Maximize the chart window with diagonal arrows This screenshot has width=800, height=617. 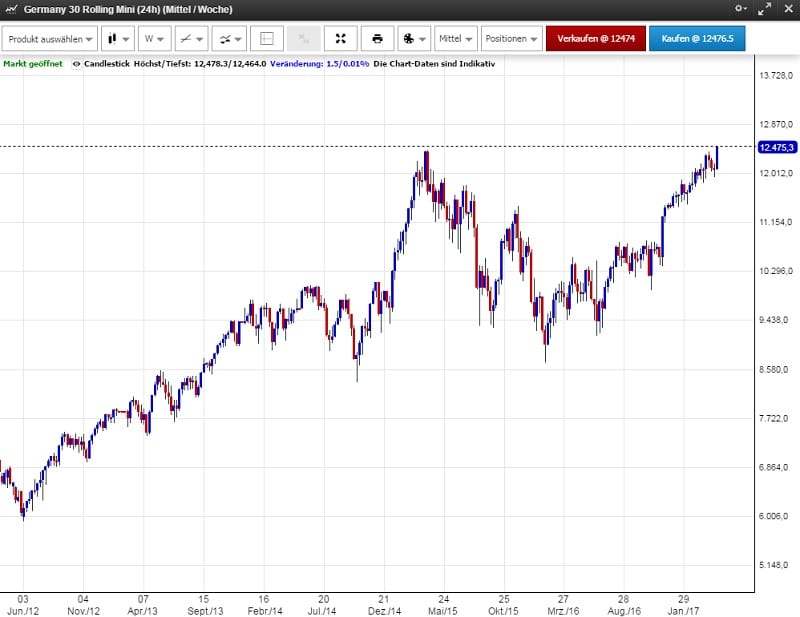tap(765, 9)
